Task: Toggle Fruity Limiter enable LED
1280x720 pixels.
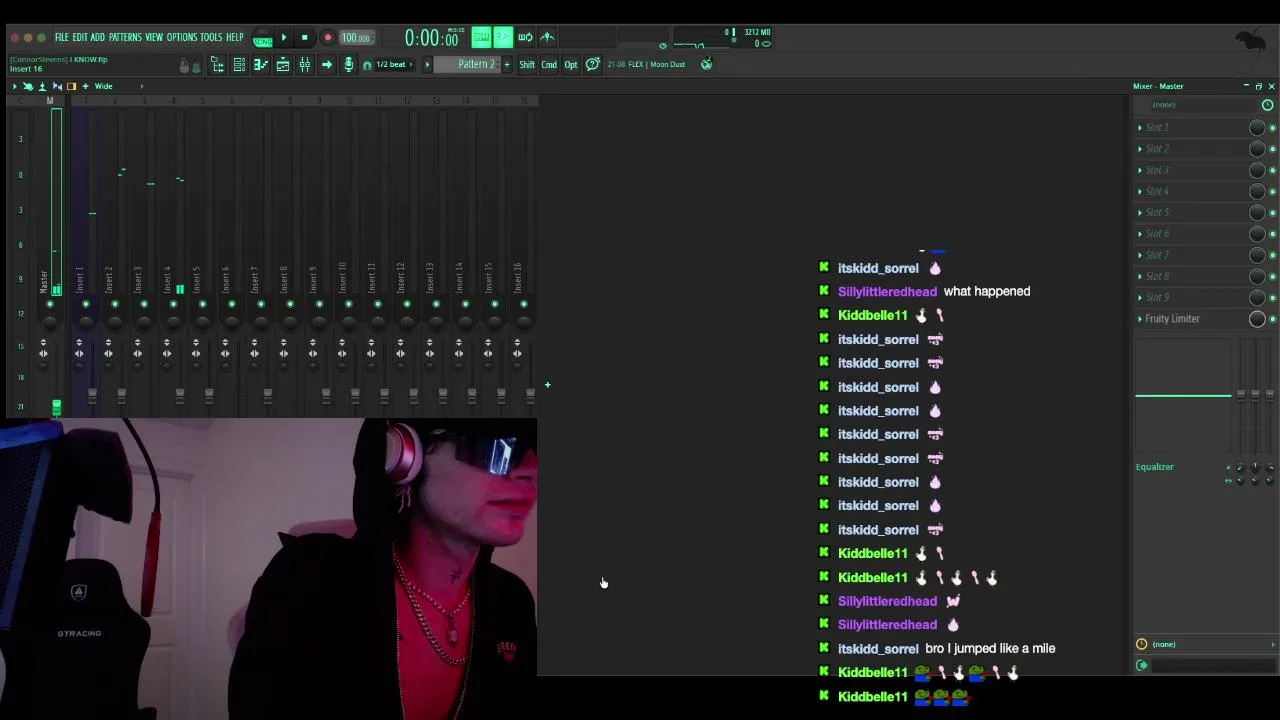Action: point(1272,319)
